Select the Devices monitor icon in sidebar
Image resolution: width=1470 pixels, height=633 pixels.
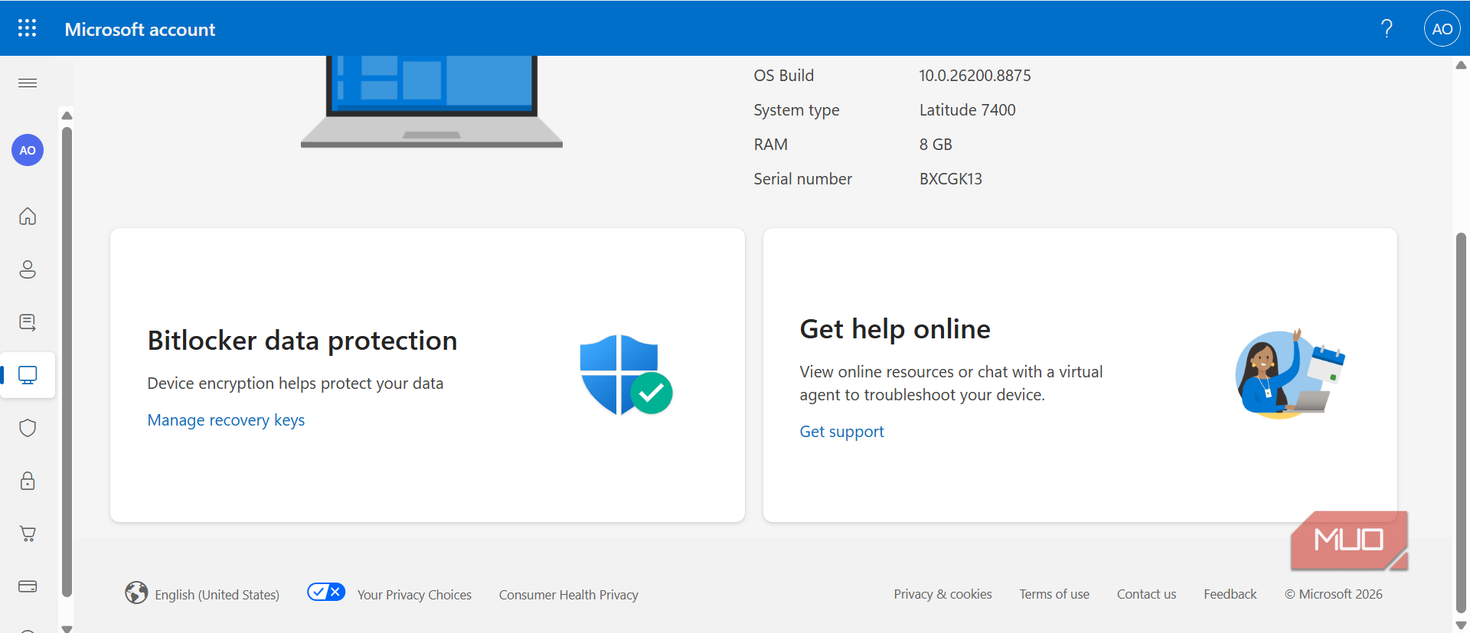(28, 375)
